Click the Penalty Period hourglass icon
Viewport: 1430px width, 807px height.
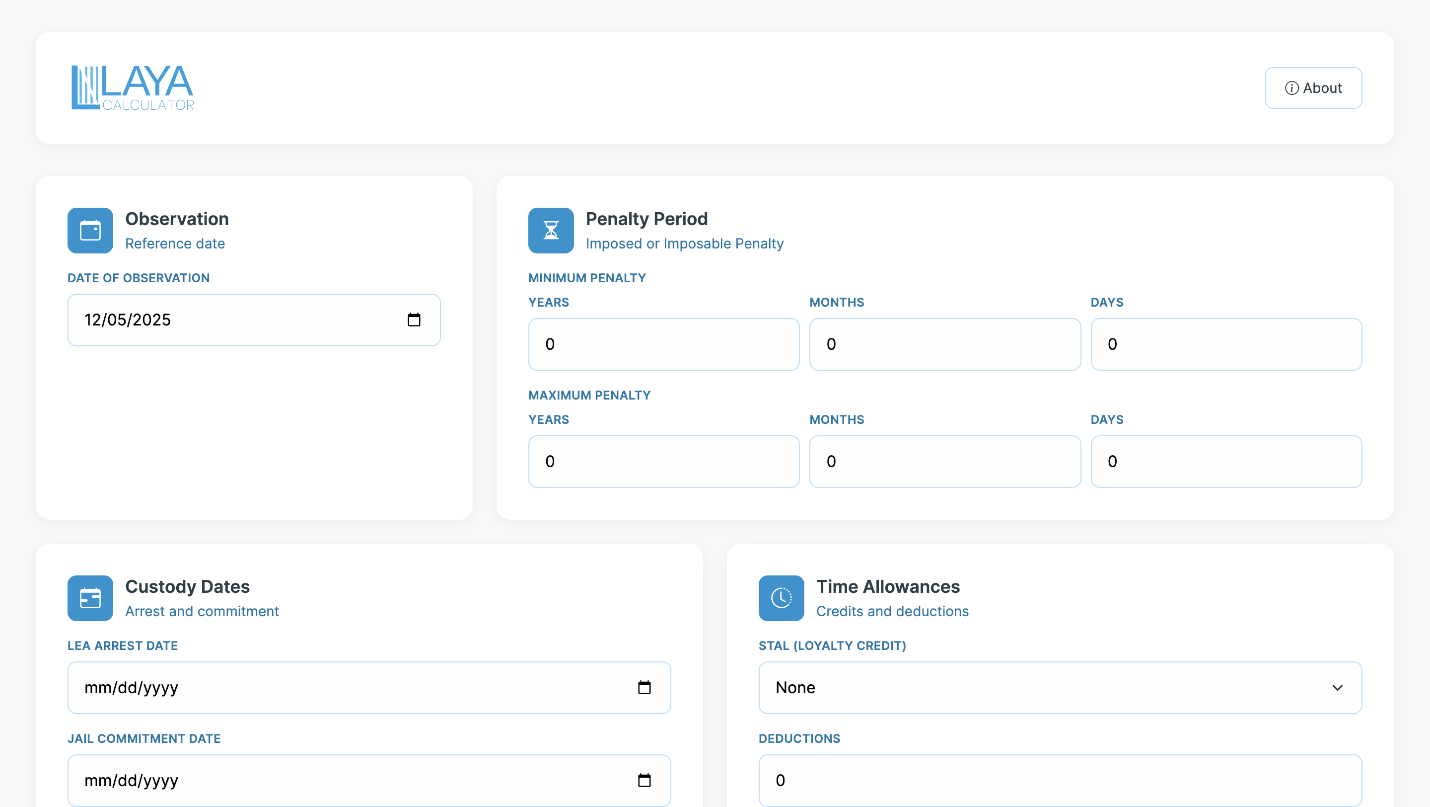click(x=551, y=230)
